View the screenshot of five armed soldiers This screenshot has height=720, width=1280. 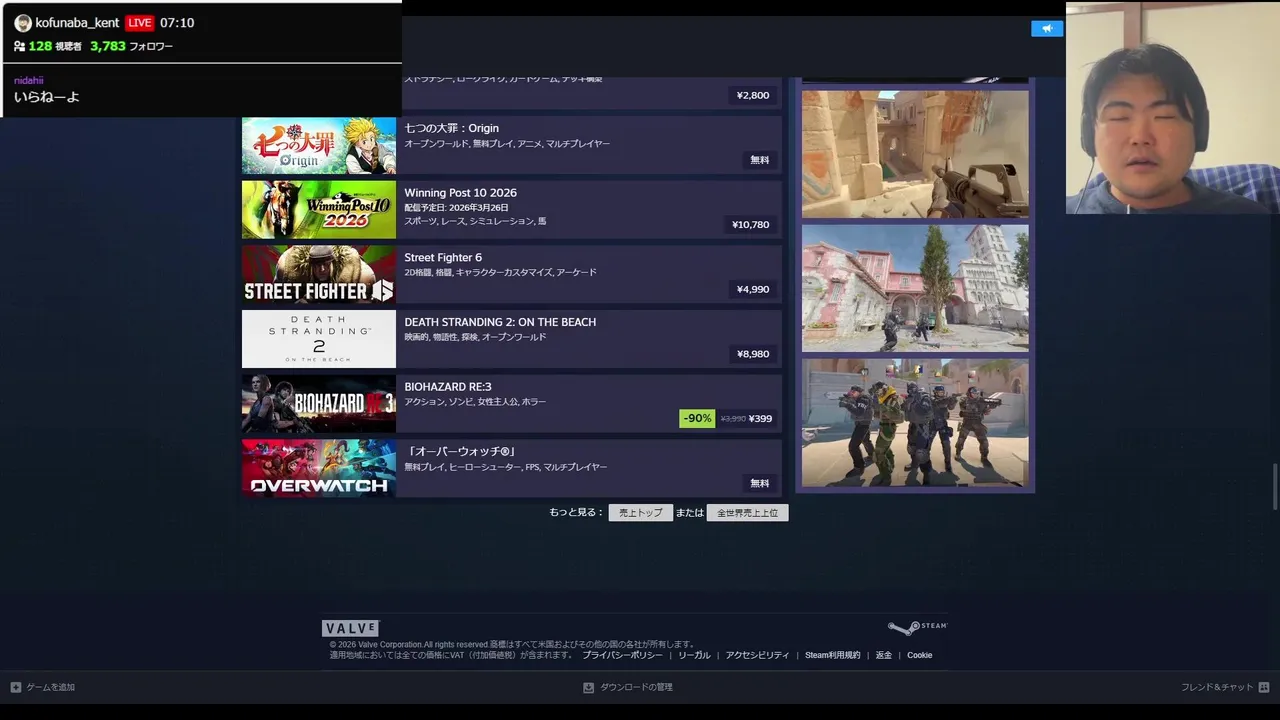click(915, 422)
